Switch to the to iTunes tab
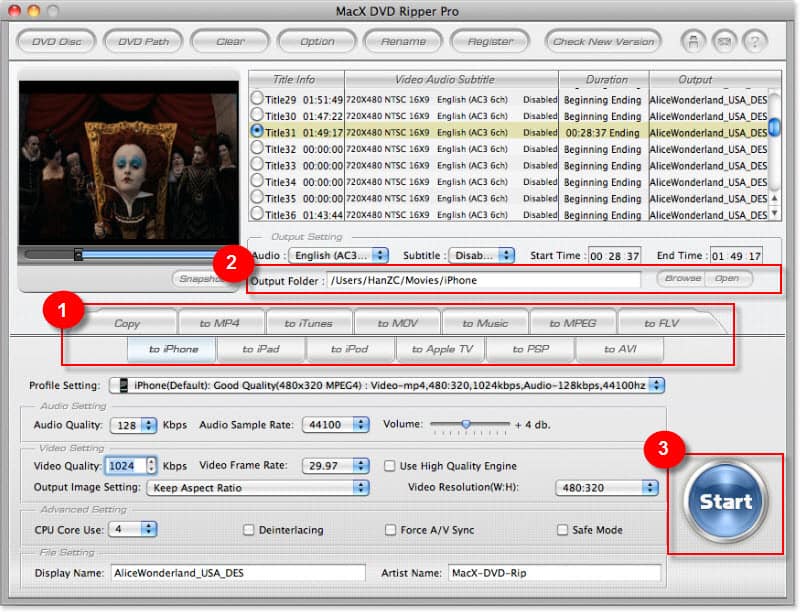The height and width of the screenshot is (612, 800). pos(308,323)
